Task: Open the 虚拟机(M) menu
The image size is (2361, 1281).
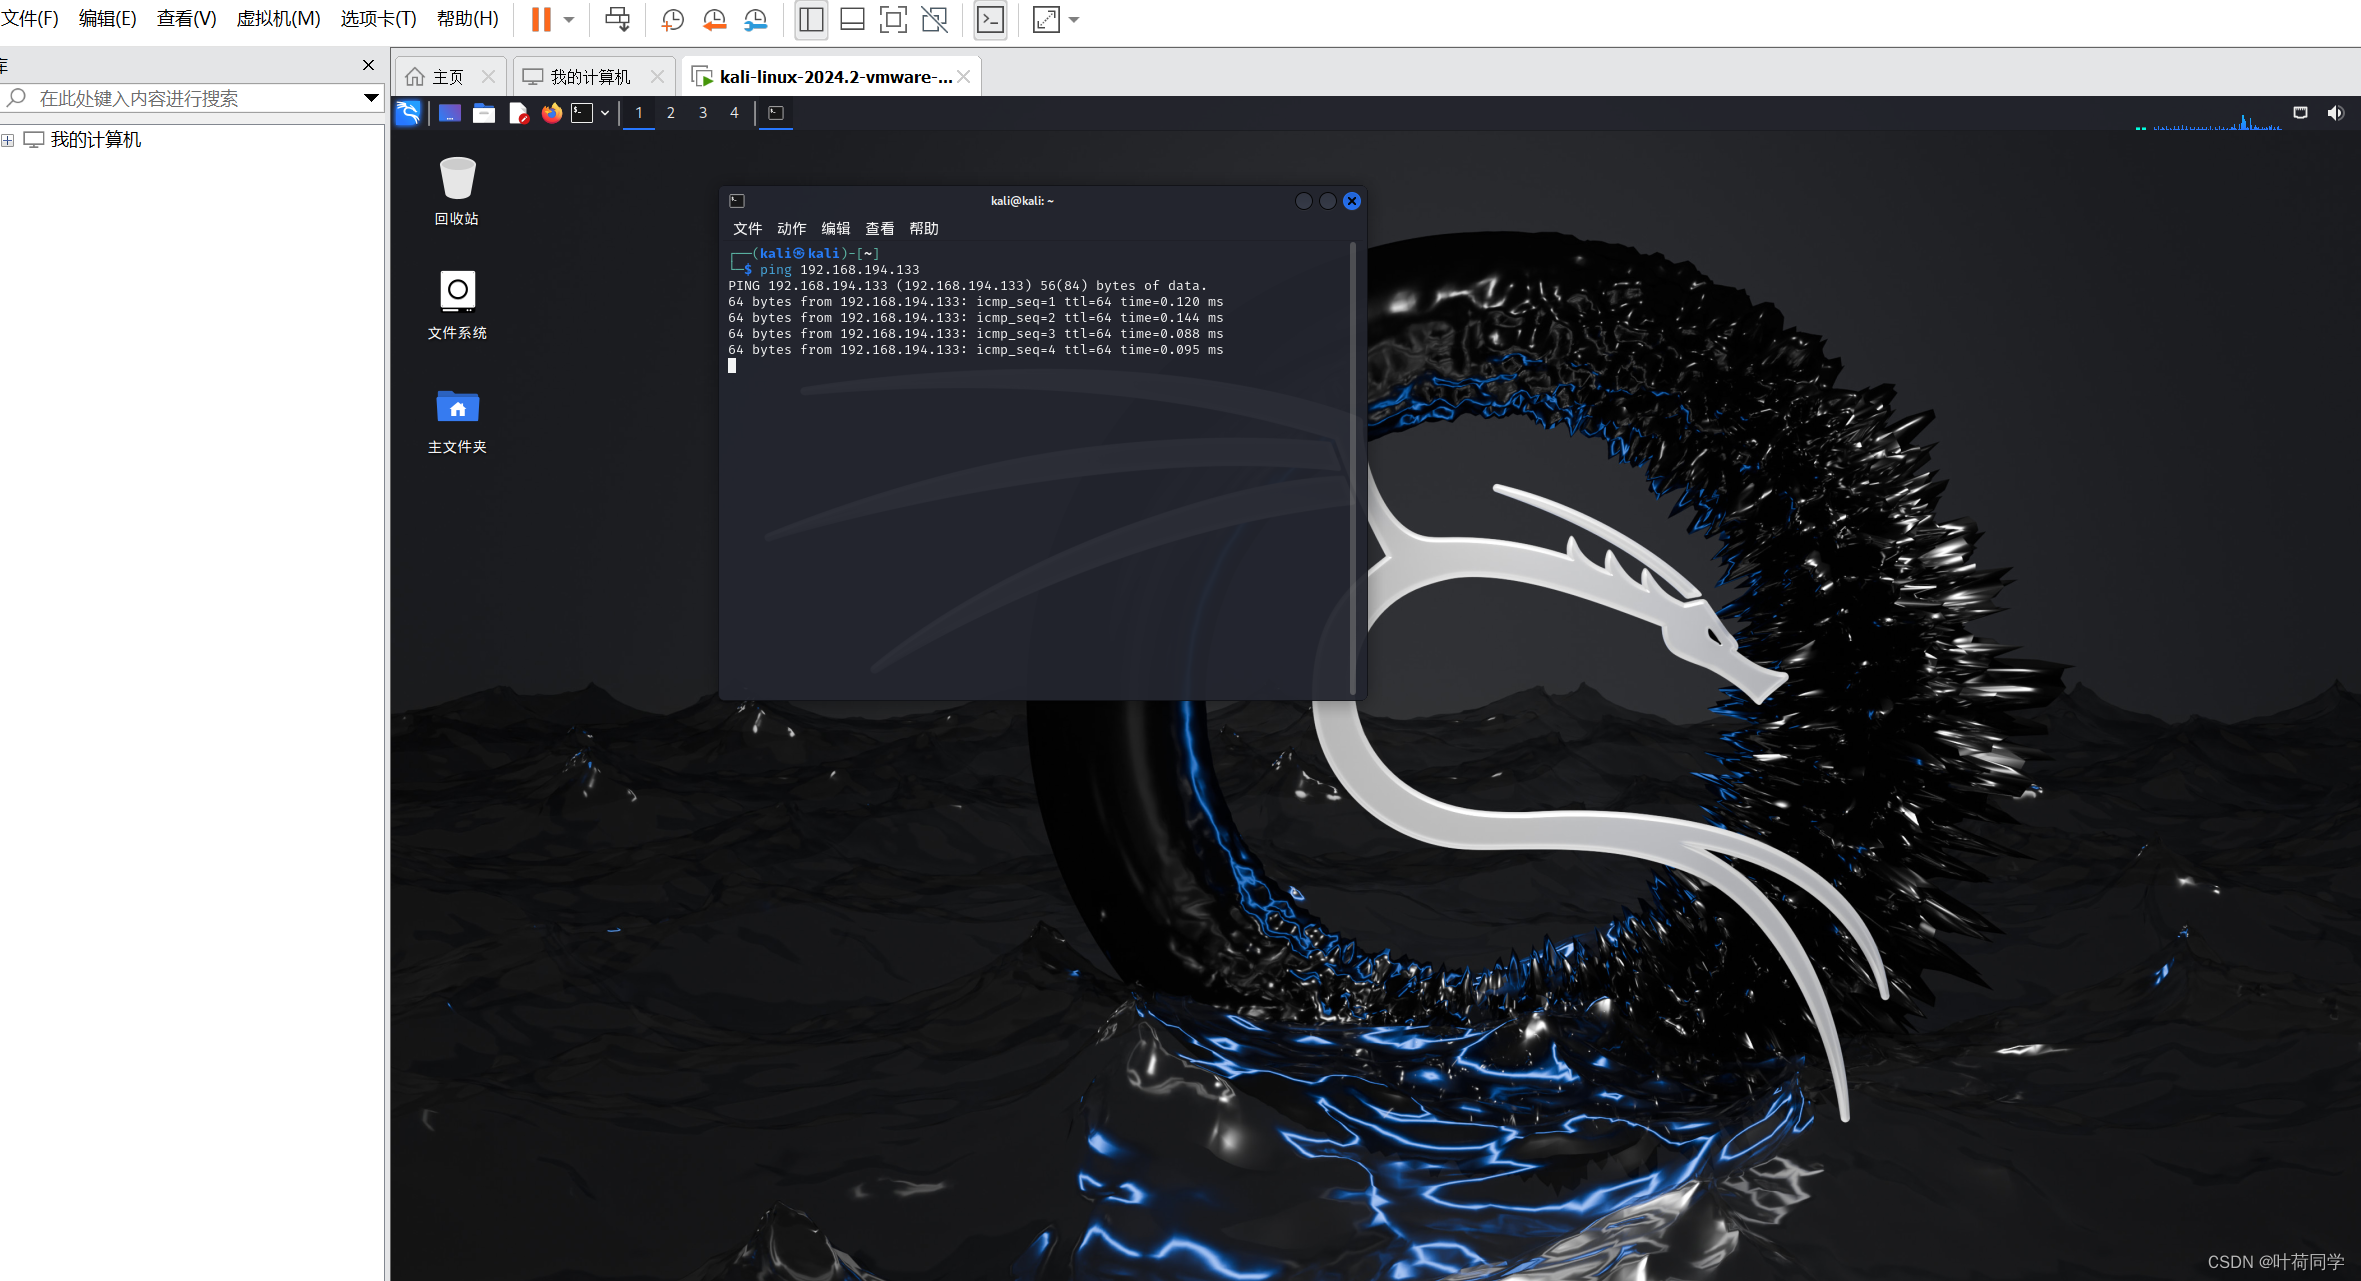Action: pyautogui.click(x=278, y=19)
